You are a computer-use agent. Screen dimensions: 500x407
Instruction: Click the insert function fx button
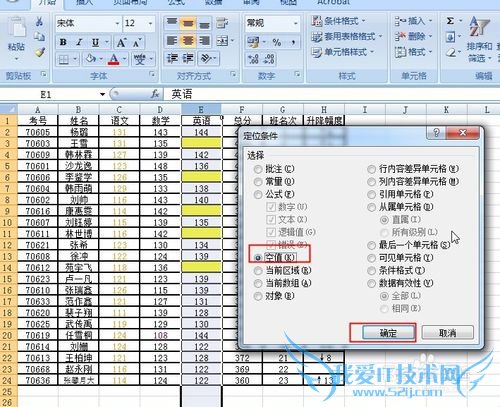(x=155, y=94)
